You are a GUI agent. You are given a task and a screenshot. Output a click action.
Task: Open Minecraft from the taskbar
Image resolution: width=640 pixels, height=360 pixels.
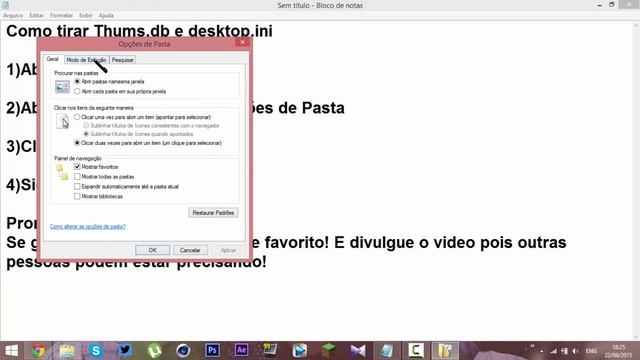[329, 351]
